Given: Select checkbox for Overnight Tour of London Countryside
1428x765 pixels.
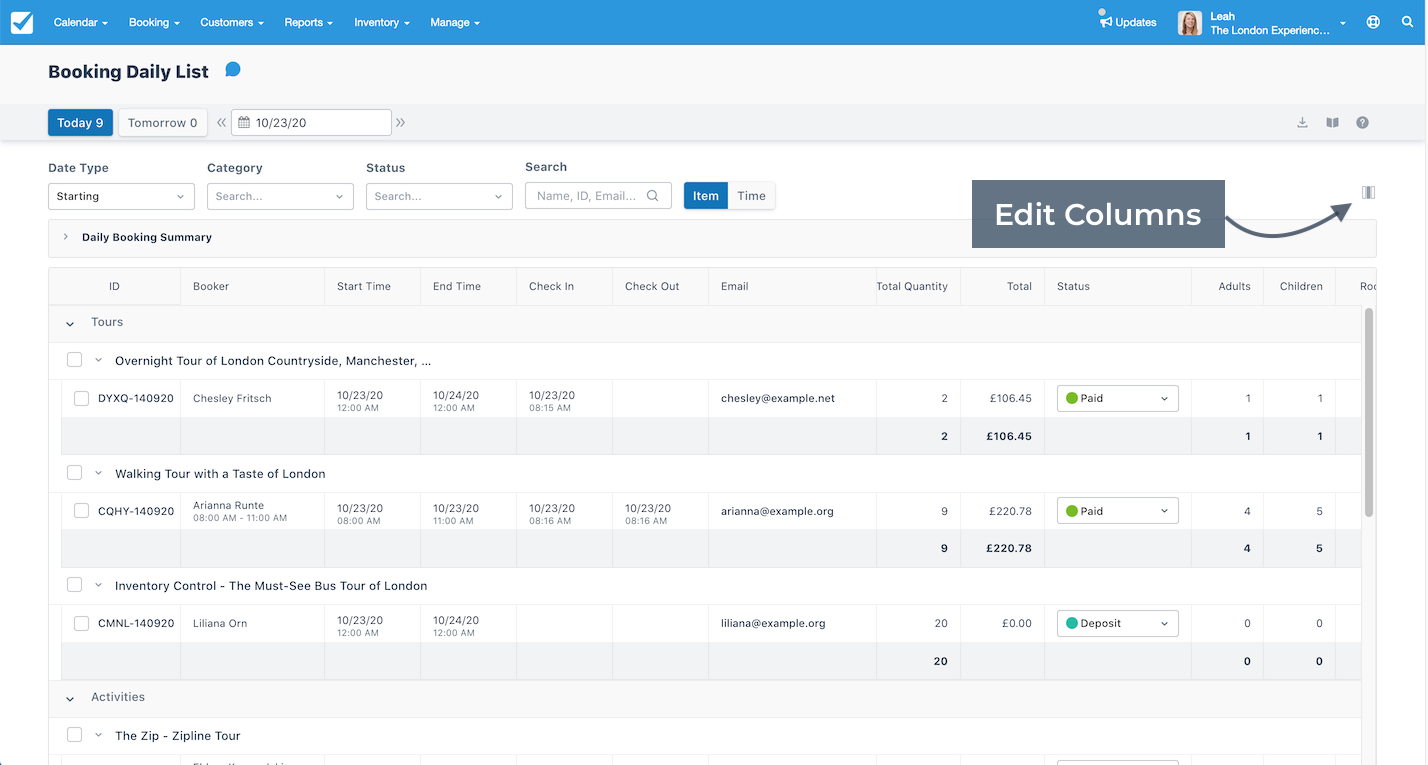Looking at the screenshot, I should 74,360.
